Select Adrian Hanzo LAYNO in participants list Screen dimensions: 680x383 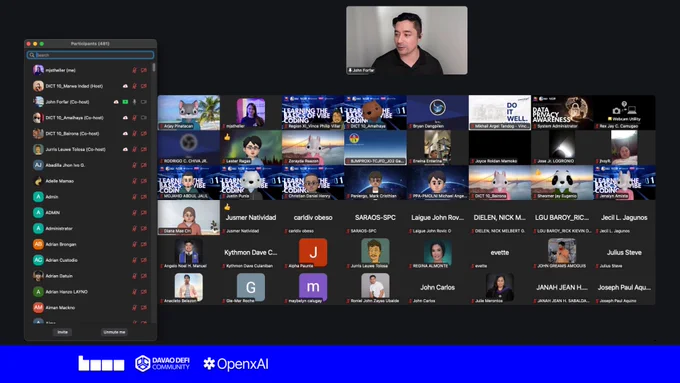point(90,292)
